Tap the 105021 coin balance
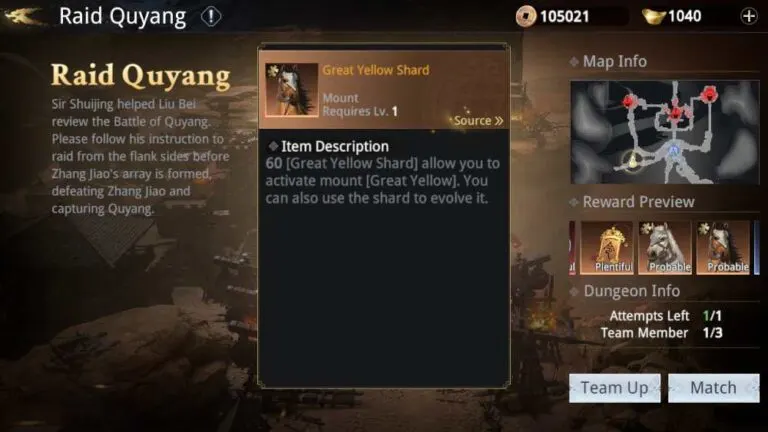Viewport: 768px width, 432px height. pos(564,17)
